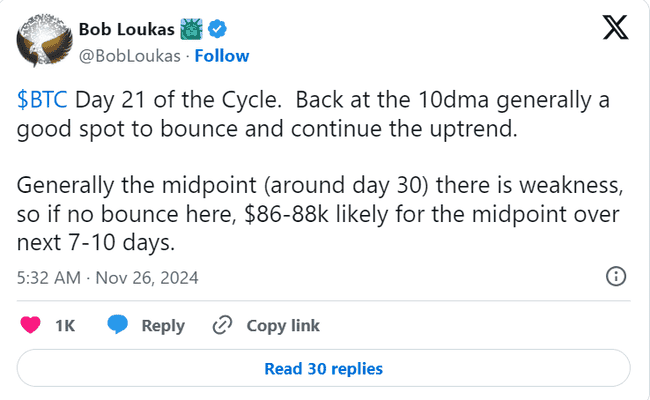Select the Copy link text

(x=283, y=326)
